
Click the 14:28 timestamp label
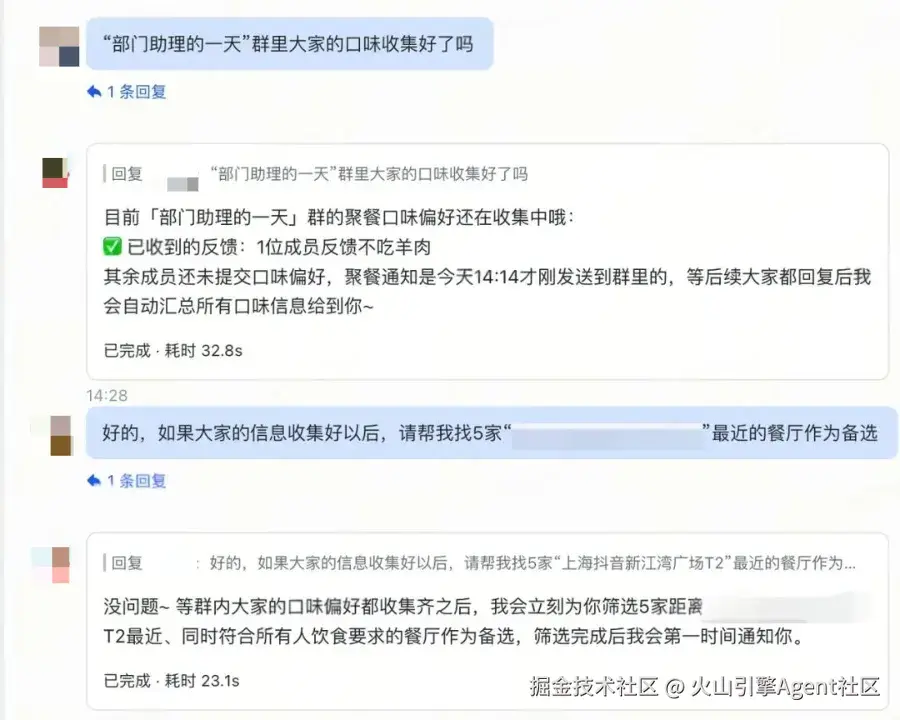[107, 395]
